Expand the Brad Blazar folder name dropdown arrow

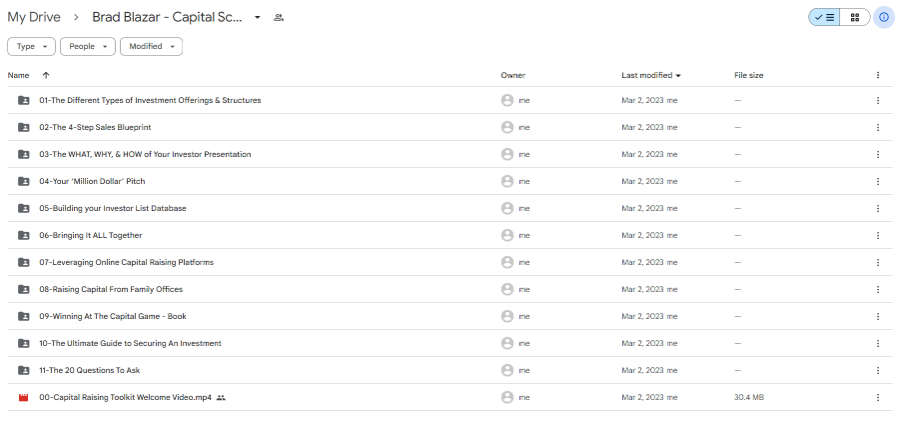tap(258, 18)
